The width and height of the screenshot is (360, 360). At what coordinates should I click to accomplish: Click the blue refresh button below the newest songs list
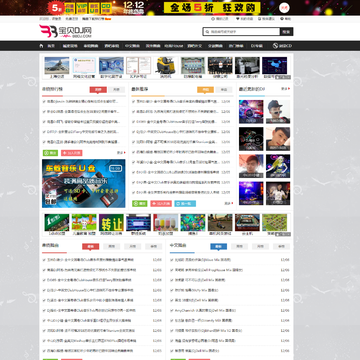[x=185, y=203]
